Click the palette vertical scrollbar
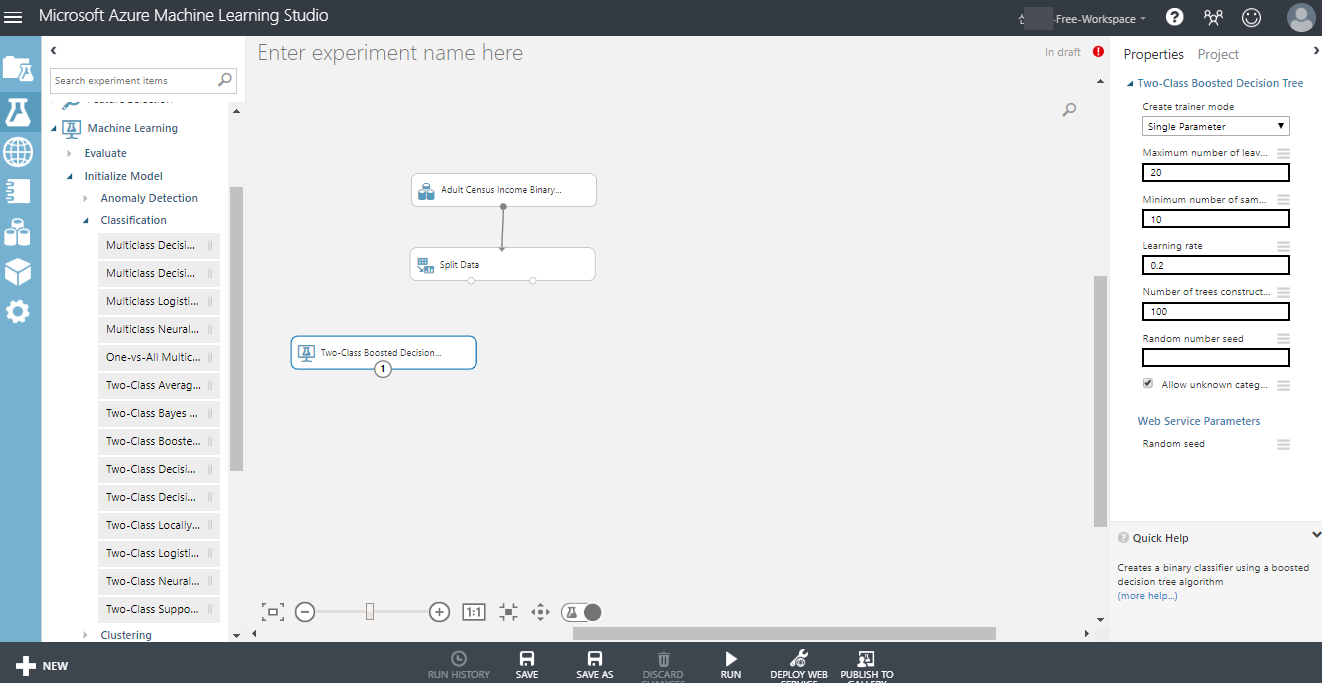The image size is (1322, 683). point(236,328)
